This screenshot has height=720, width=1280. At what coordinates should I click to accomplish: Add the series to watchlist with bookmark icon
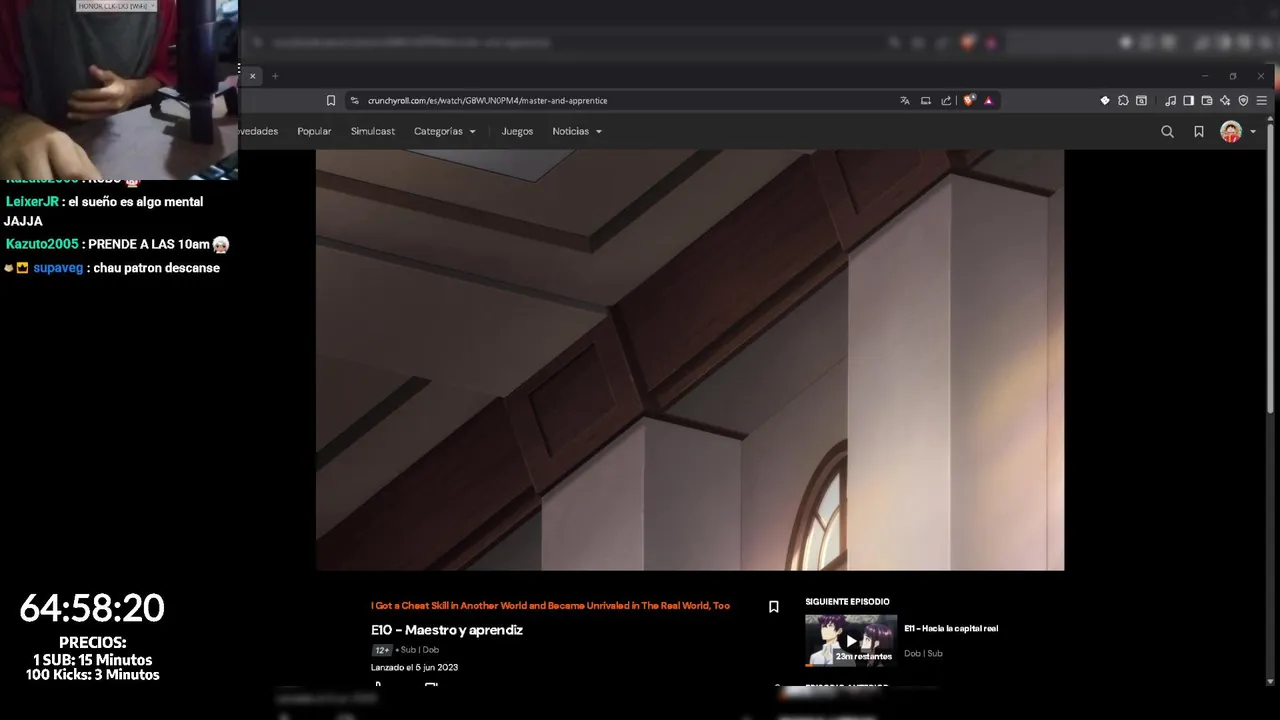(x=773, y=607)
